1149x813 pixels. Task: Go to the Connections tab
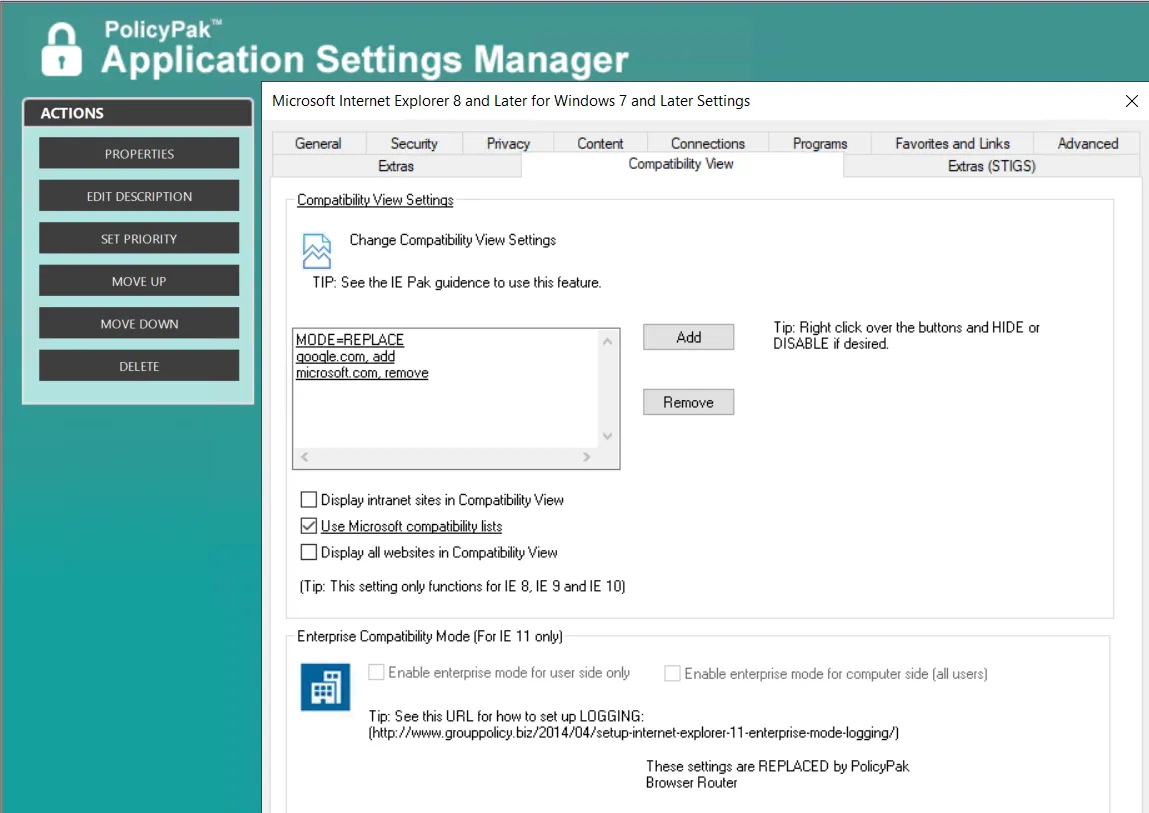click(708, 144)
